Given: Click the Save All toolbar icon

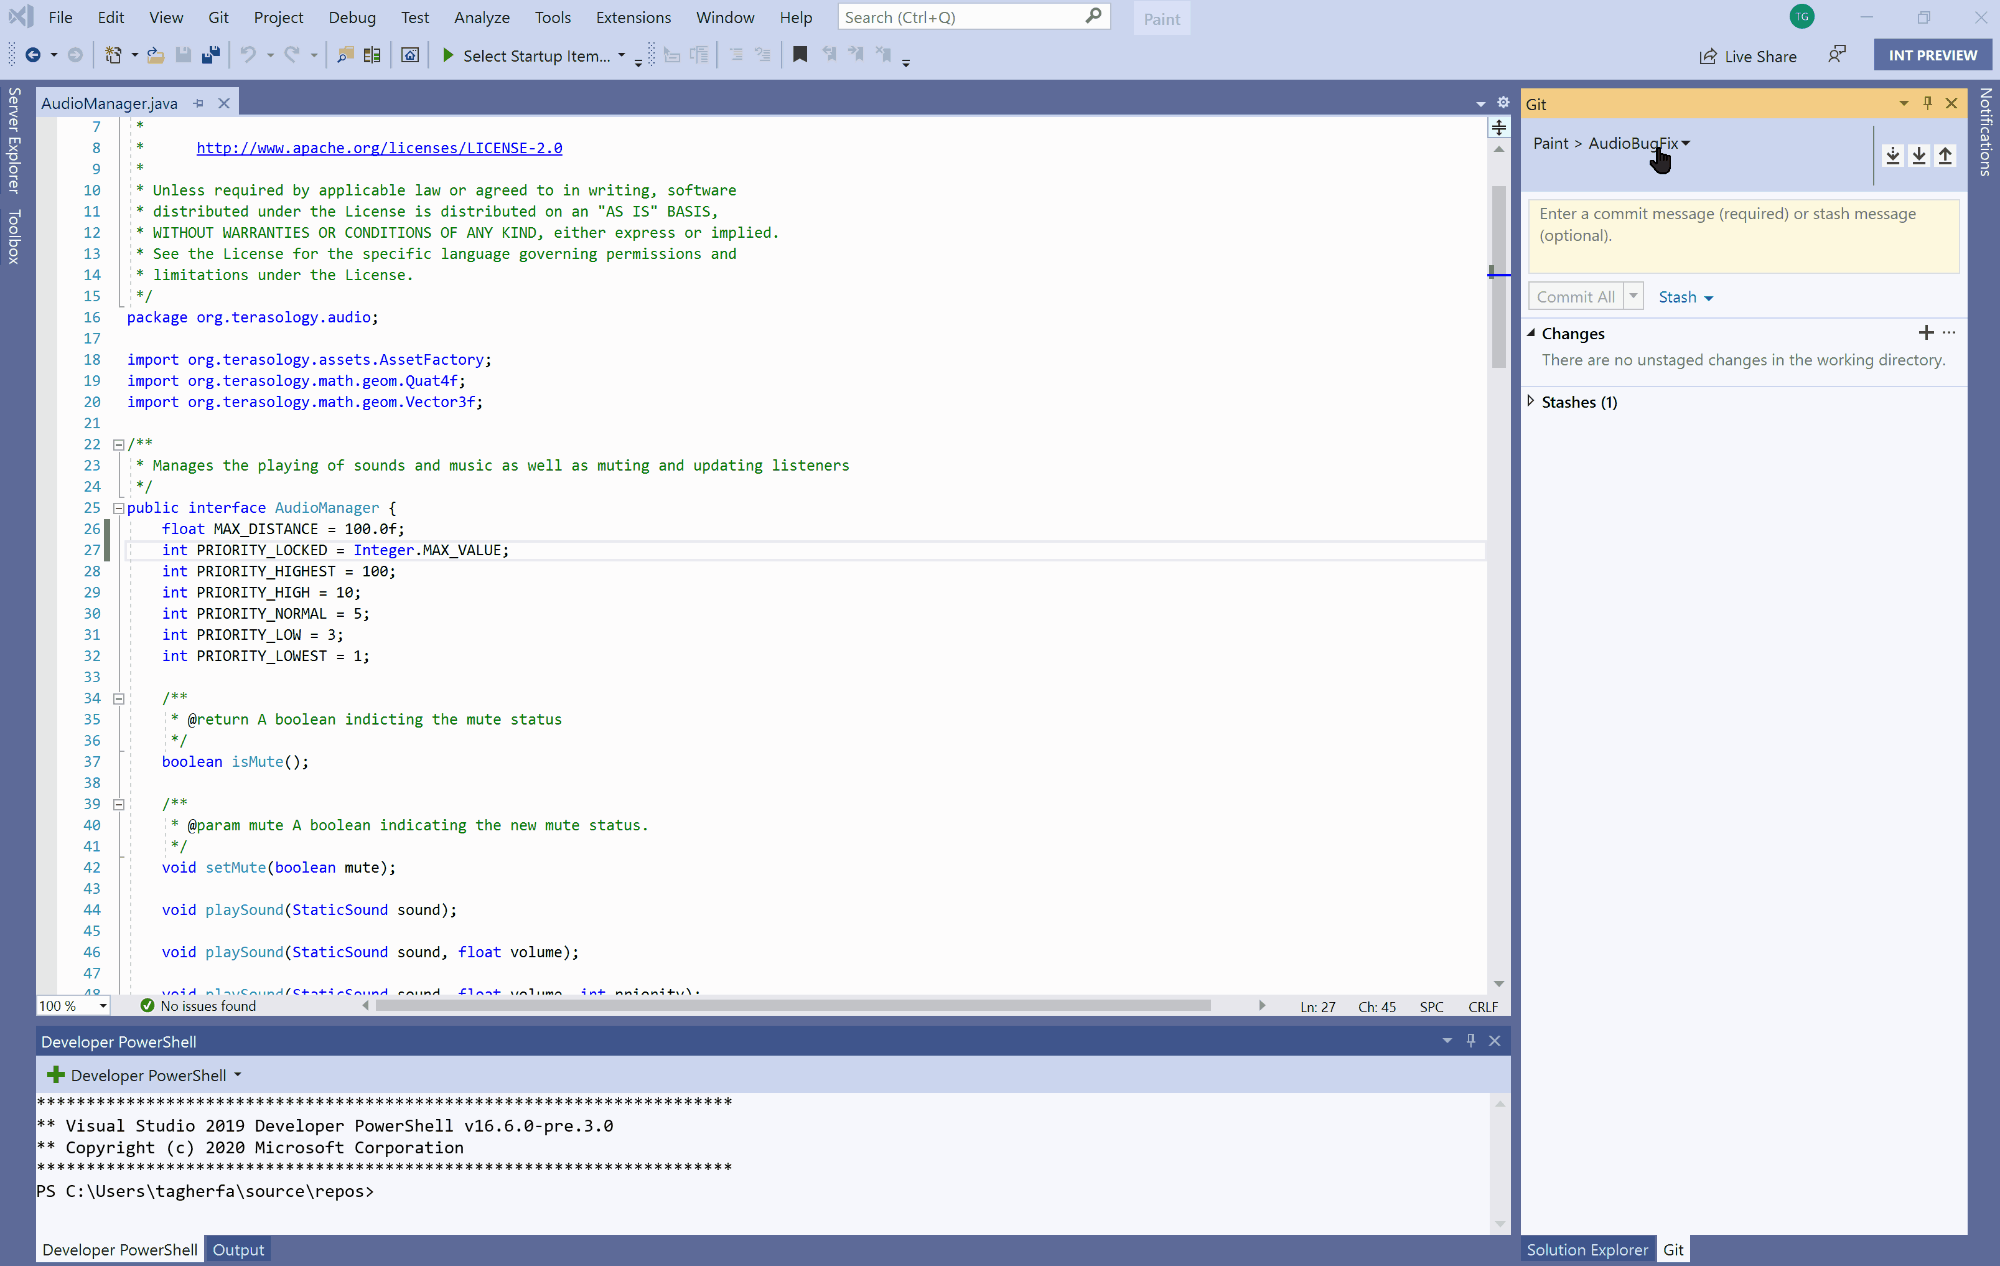Looking at the screenshot, I should coord(210,56).
